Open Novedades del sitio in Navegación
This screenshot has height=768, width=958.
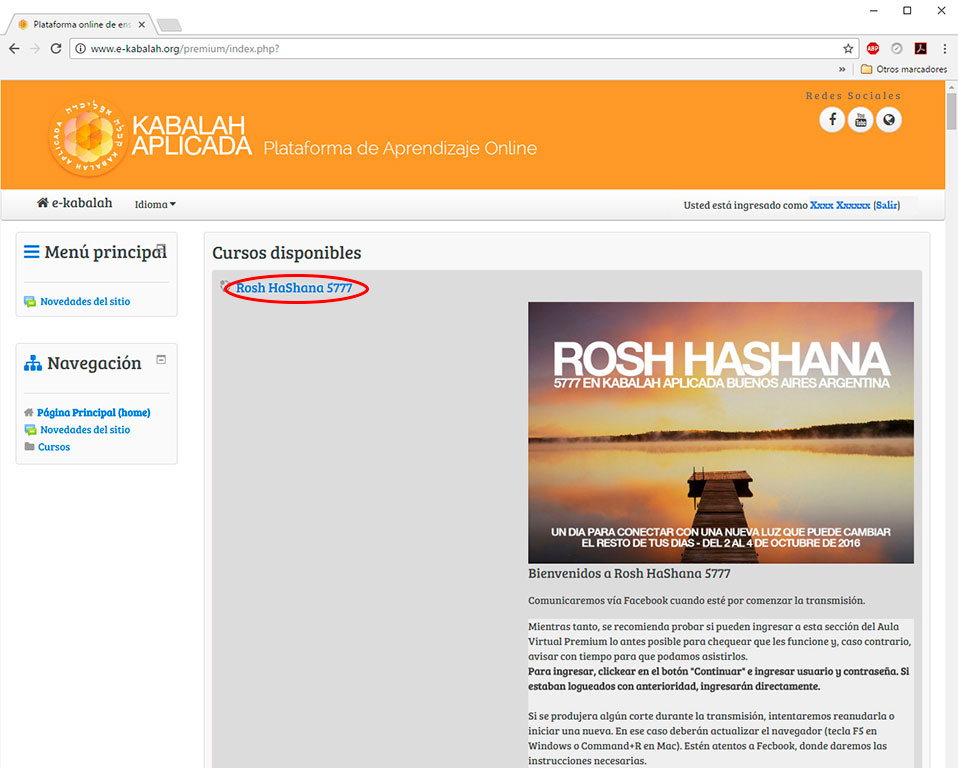tap(85, 430)
